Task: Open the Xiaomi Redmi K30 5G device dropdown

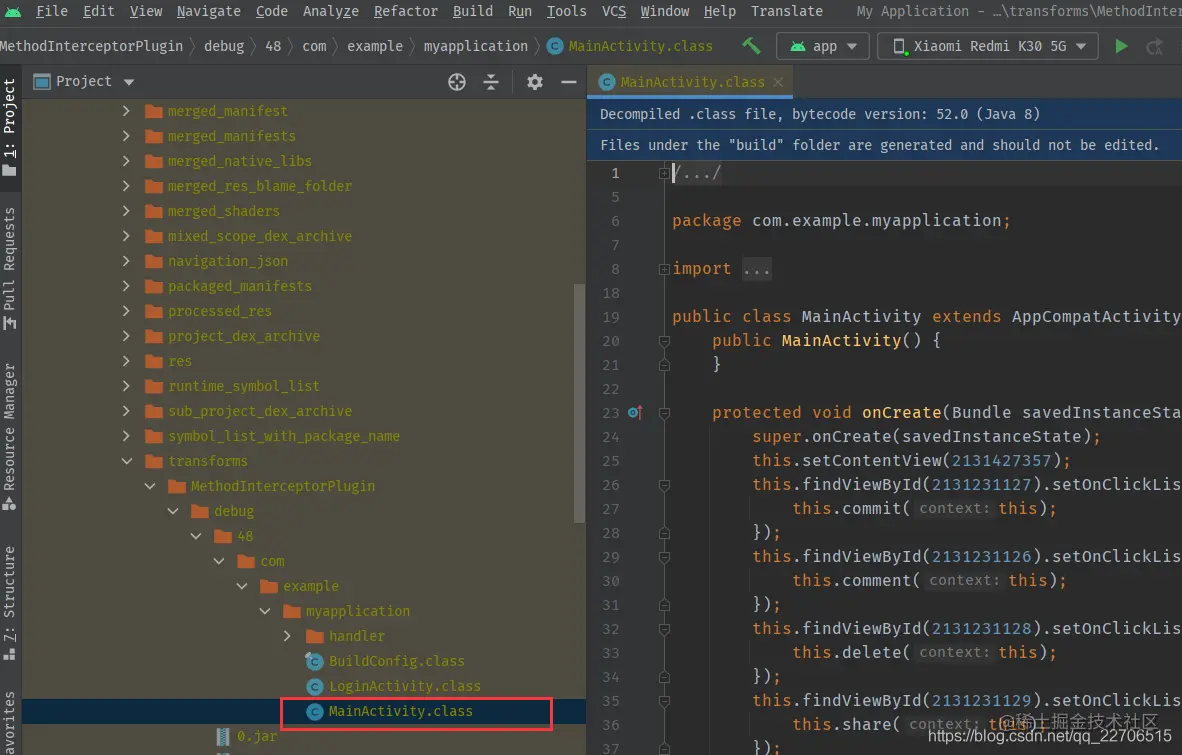Action: click(x=989, y=47)
